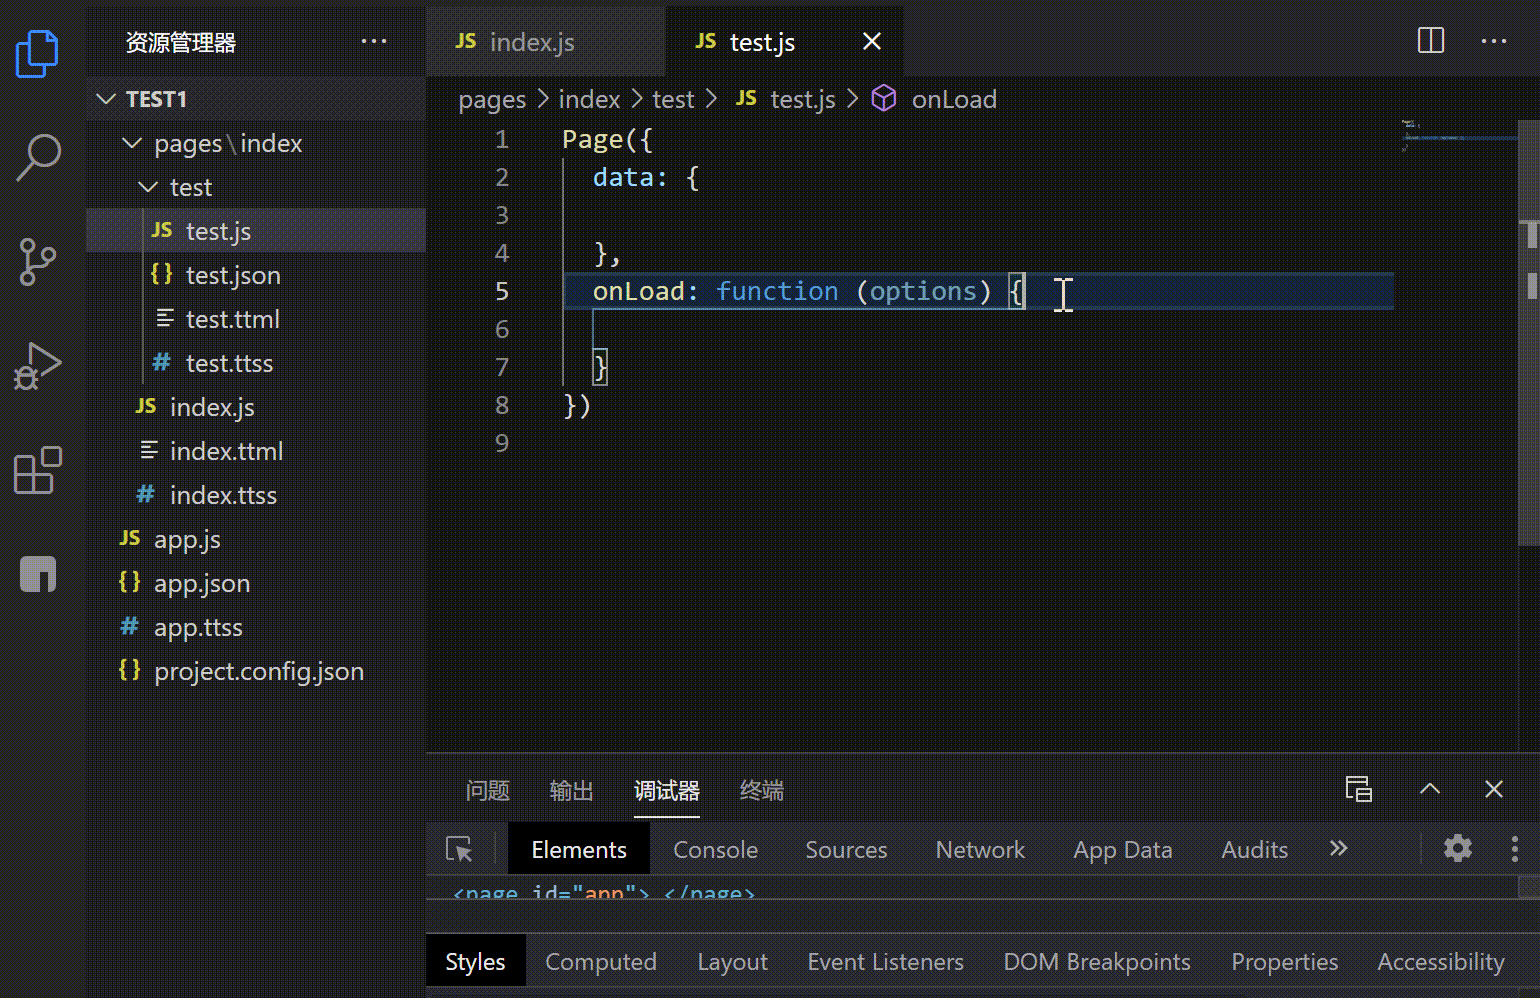This screenshot has width=1540, height=998.
Task: Select the Styles subtab
Action: [x=476, y=961]
